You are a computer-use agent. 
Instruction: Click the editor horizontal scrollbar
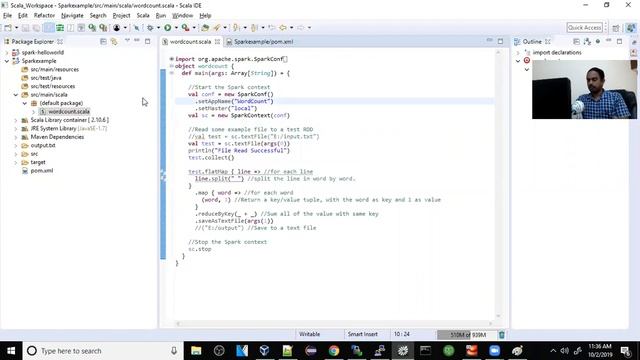tap(335, 324)
